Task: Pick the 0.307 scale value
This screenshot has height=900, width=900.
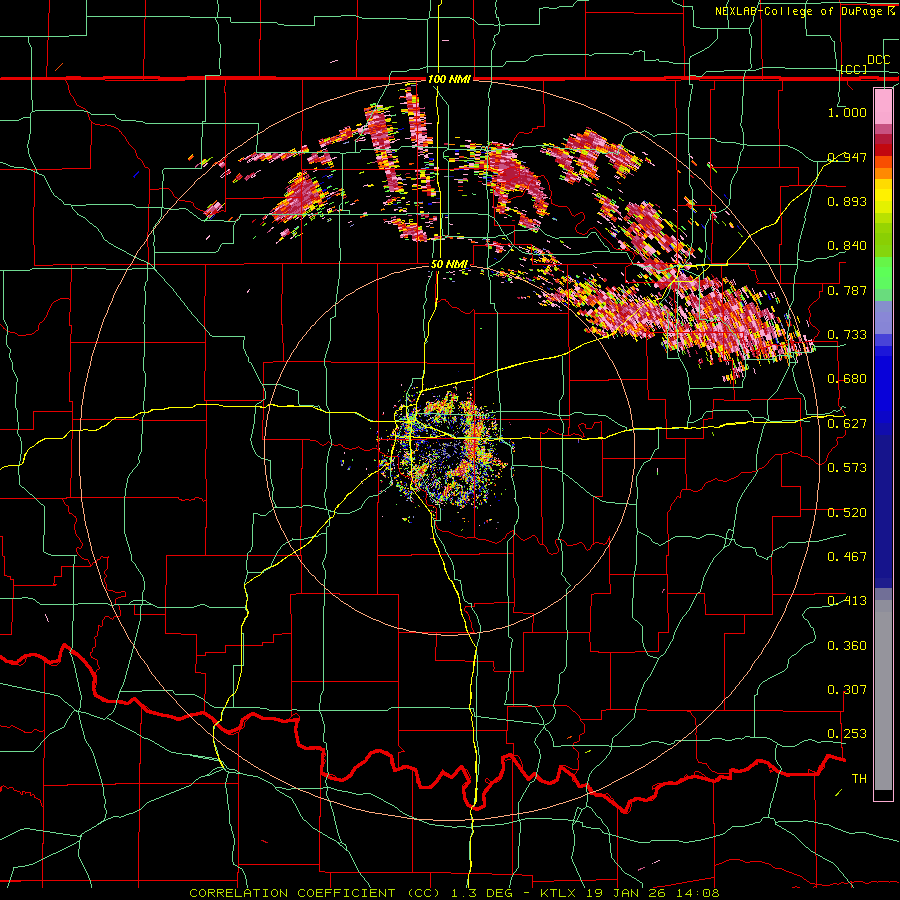Action: click(x=847, y=690)
